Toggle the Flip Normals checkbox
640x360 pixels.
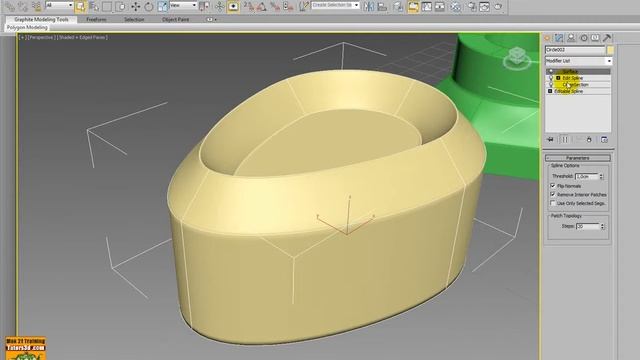(553, 186)
